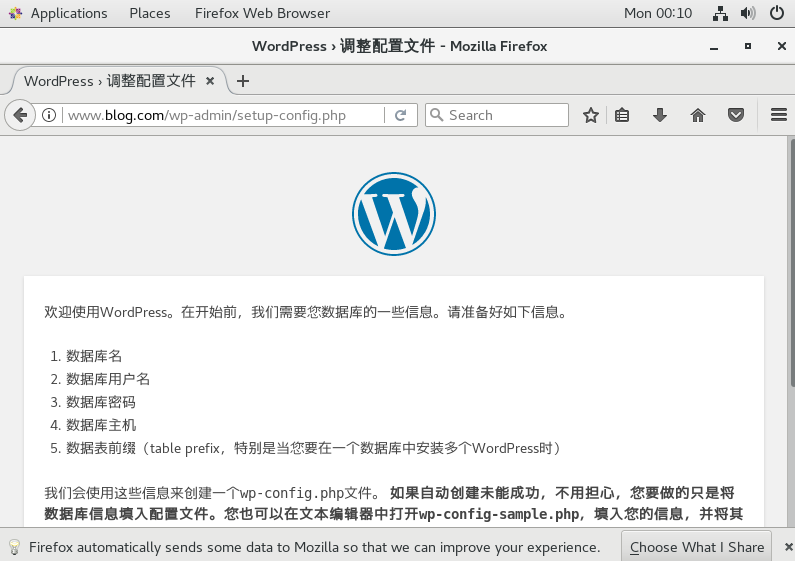The height and width of the screenshot is (561, 795).
Task: Bookmark this page with the star icon
Action: tap(591, 115)
